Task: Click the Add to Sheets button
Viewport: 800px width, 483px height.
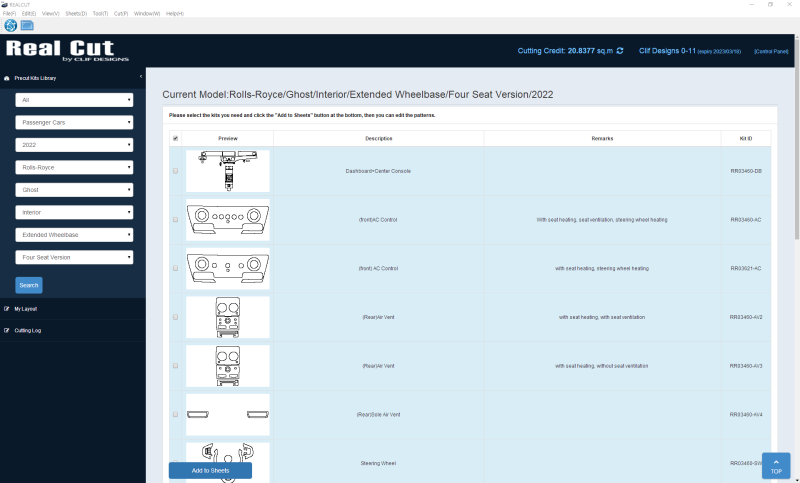Action: point(210,470)
